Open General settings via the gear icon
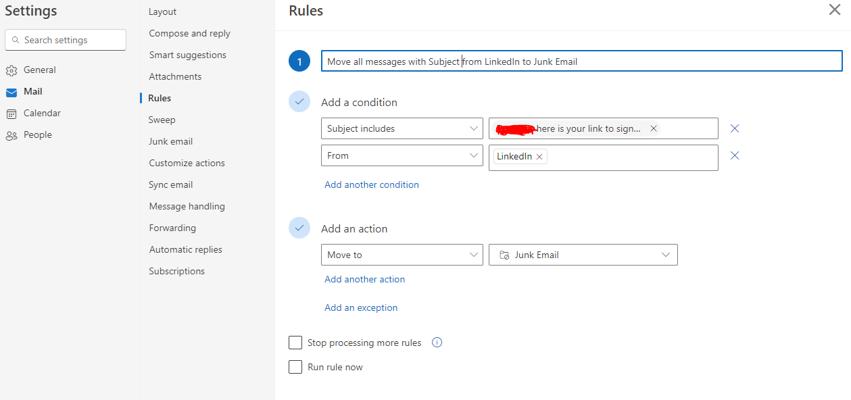Viewport: 851px width, 400px height. point(11,71)
